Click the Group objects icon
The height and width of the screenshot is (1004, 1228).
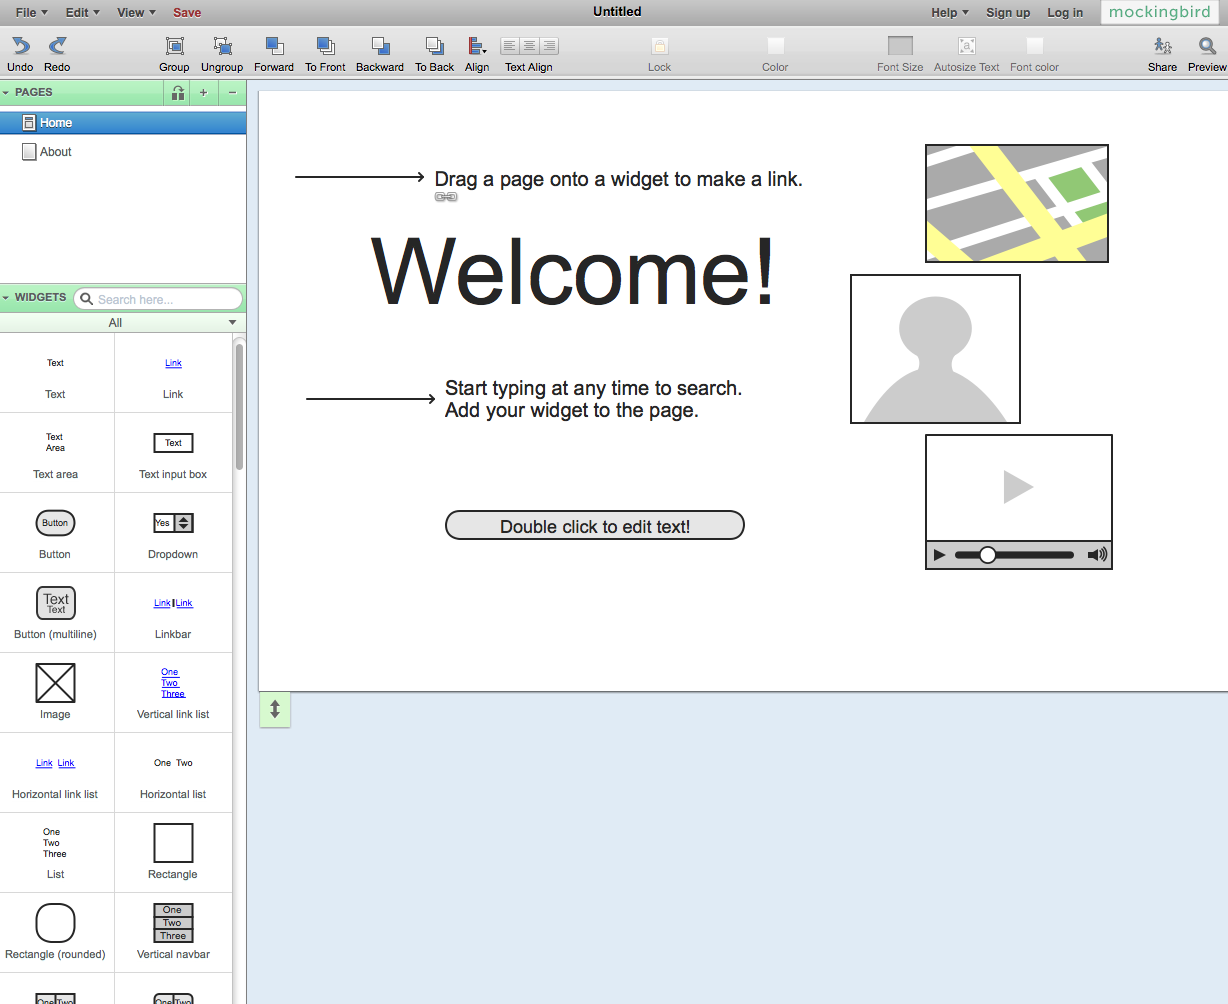pos(174,46)
